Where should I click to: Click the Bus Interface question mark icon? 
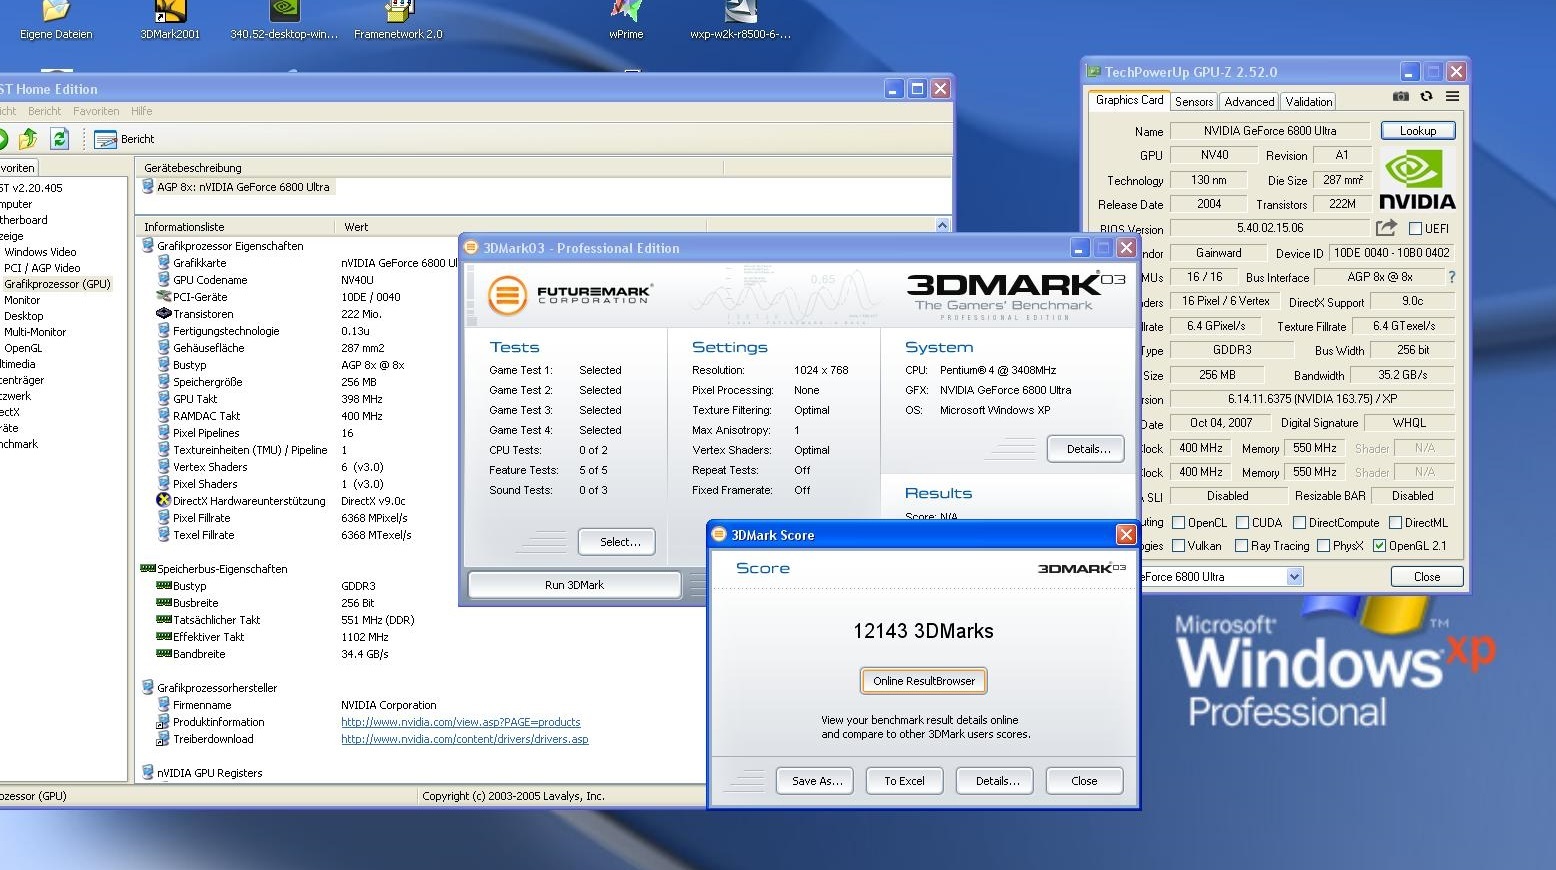[x=1452, y=277]
